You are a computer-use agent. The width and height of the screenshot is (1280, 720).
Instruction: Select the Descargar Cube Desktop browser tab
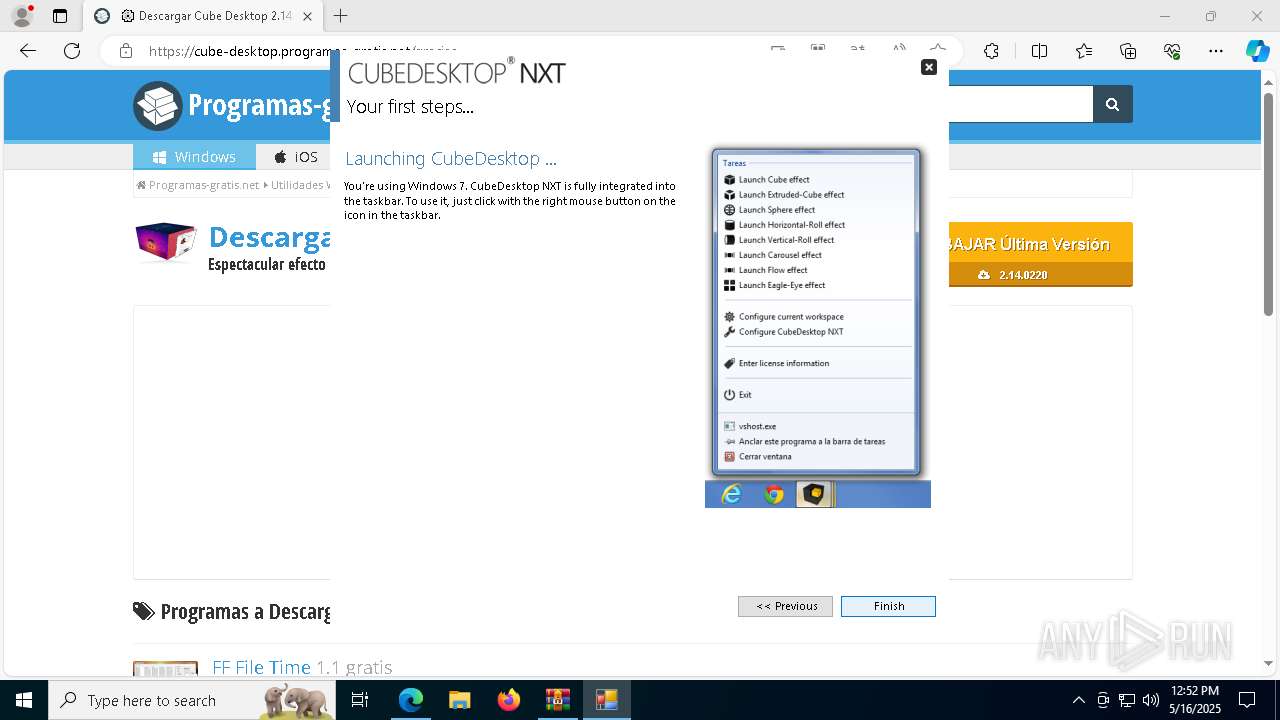coord(205,16)
